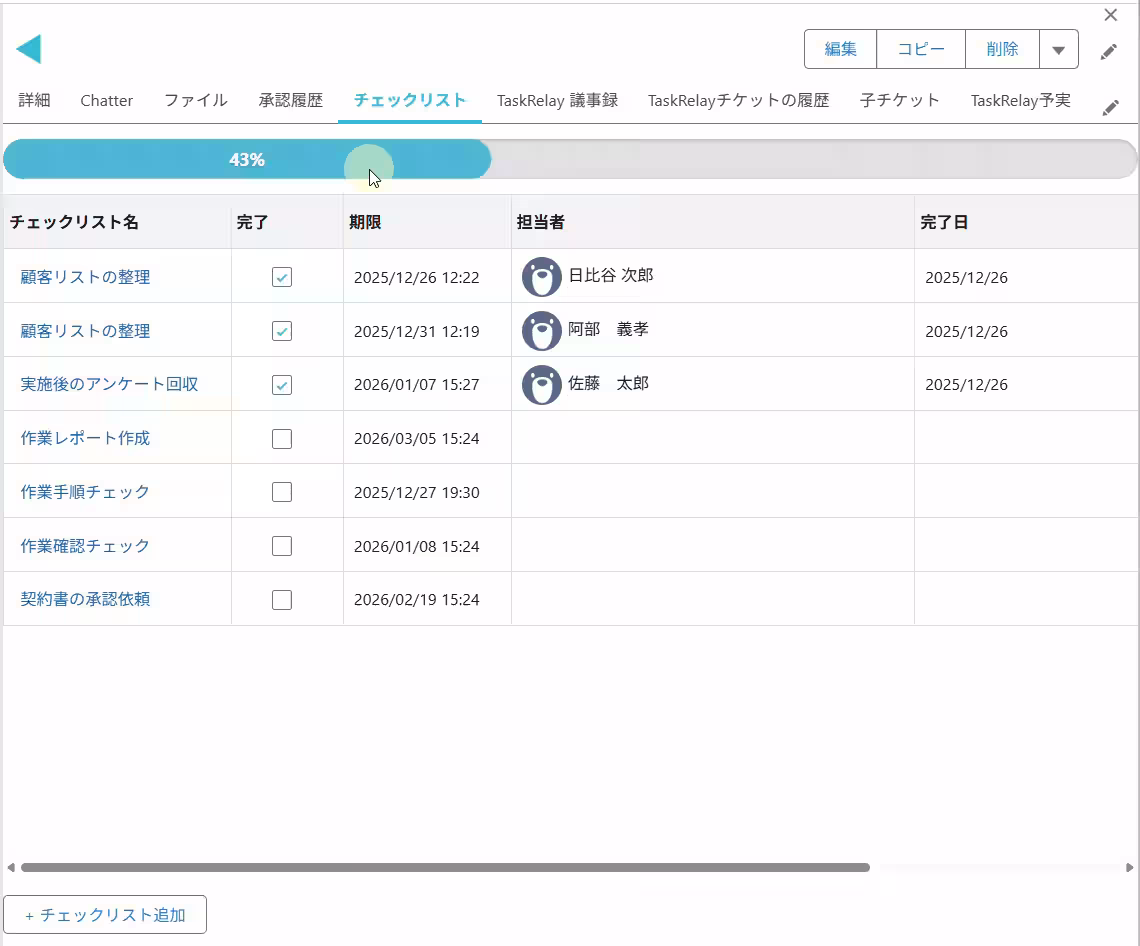Click the horizontal scrollbar left arrow
The image size is (1140, 946).
tap(11, 868)
